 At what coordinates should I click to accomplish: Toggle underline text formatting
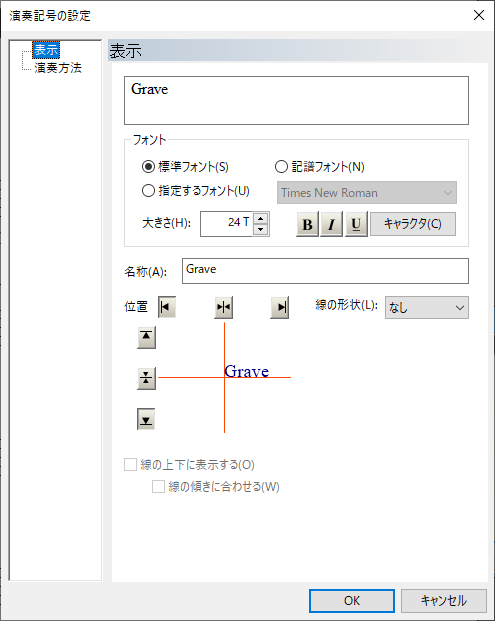point(356,224)
